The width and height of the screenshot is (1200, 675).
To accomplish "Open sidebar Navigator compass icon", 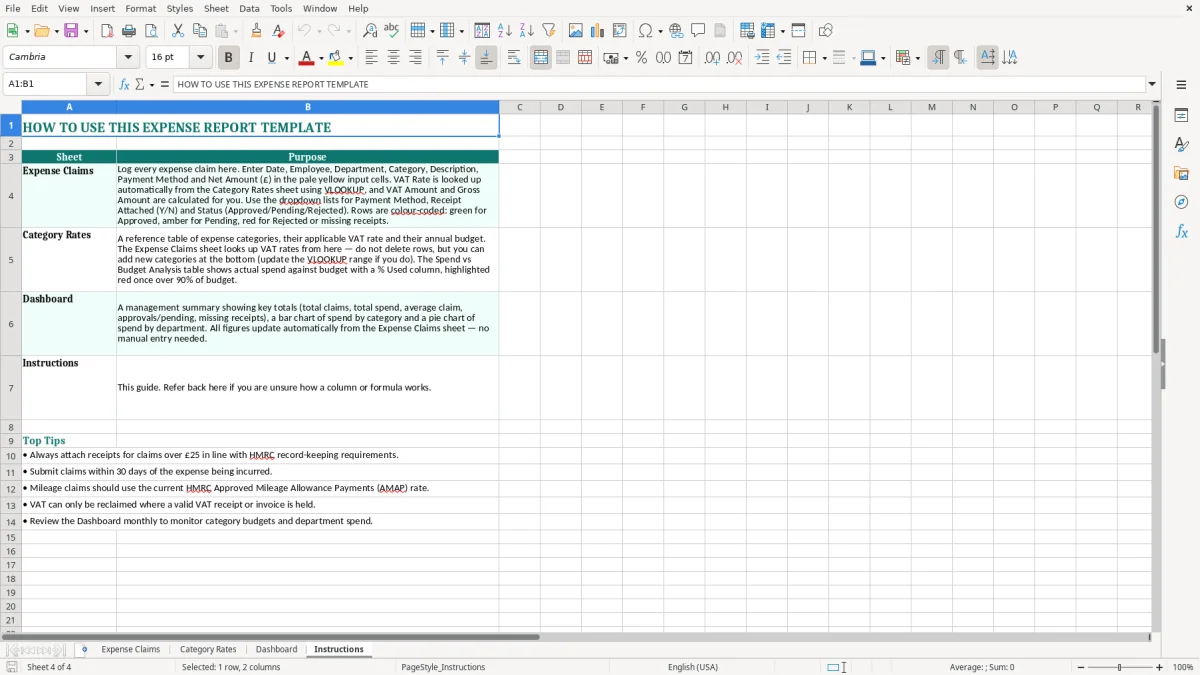I will click(1181, 202).
